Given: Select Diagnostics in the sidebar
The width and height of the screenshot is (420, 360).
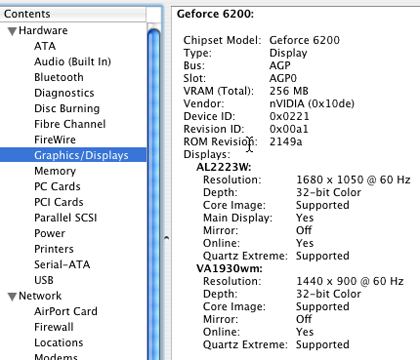Looking at the screenshot, I should [64, 93].
